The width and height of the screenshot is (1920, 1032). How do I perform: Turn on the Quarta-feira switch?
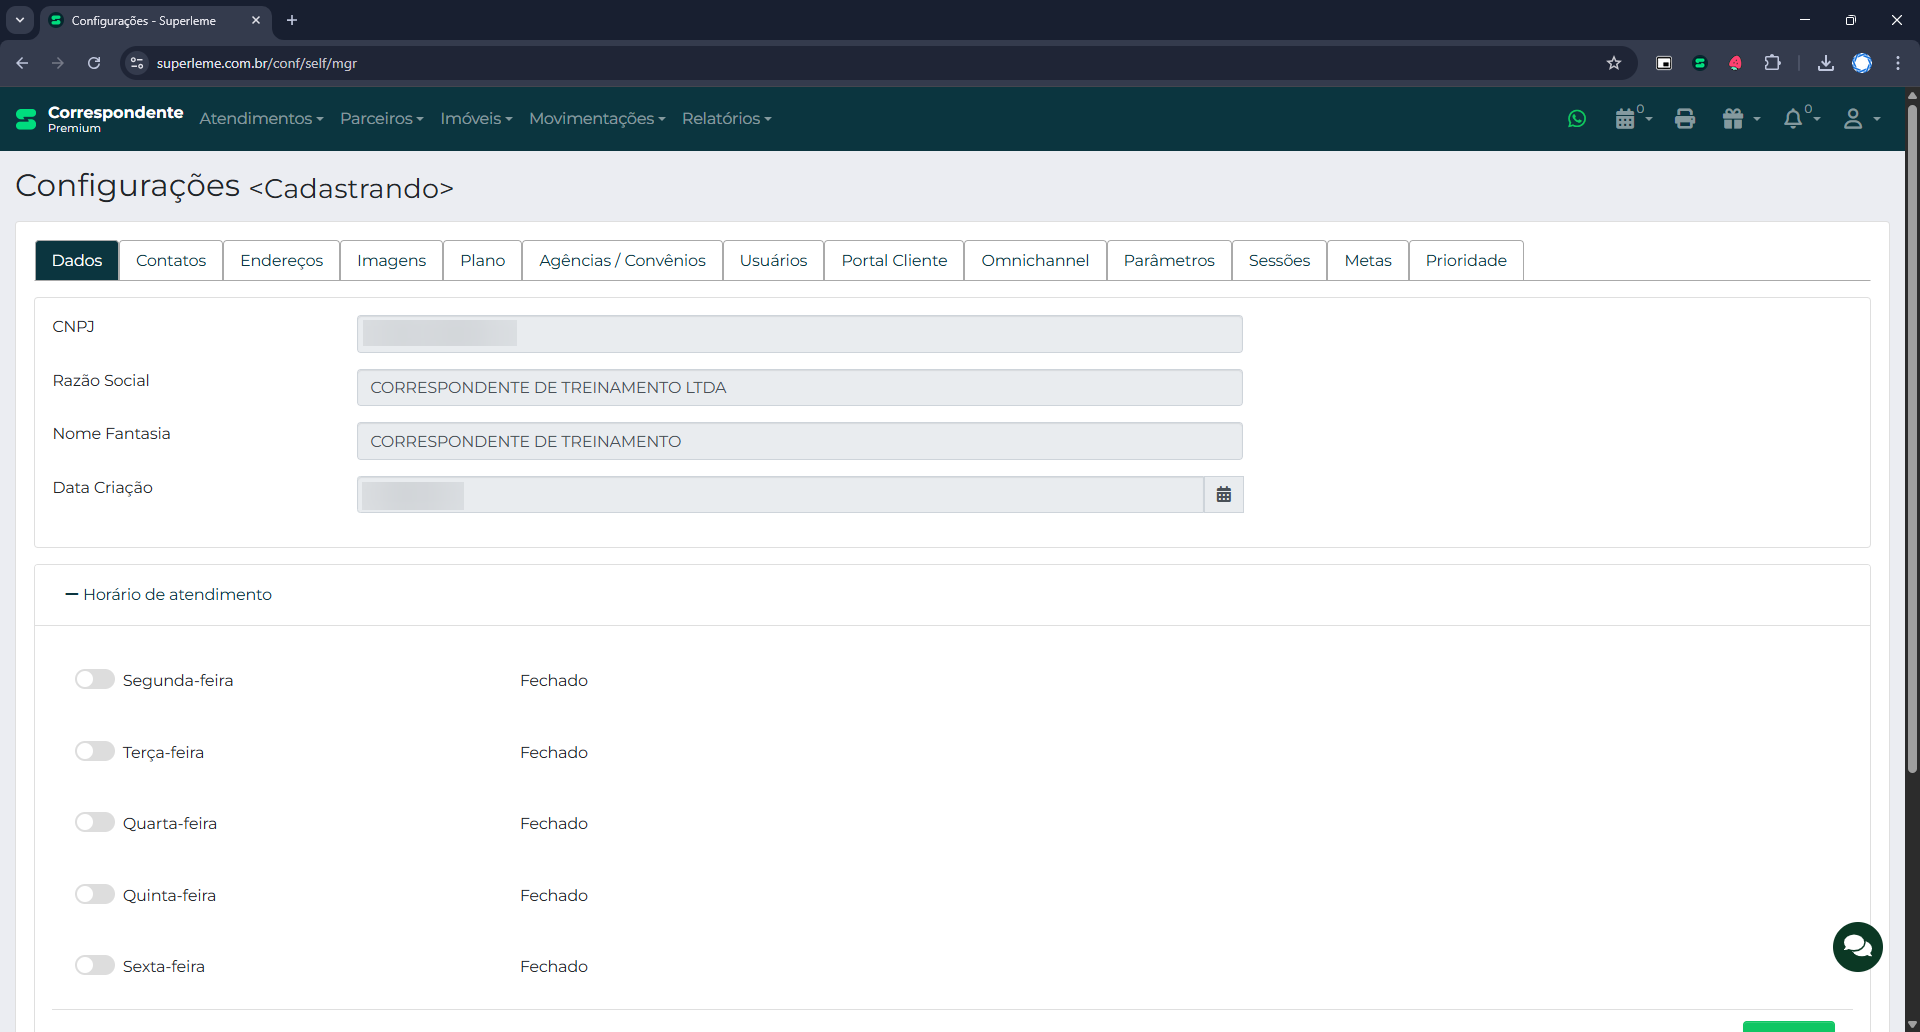tap(95, 823)
